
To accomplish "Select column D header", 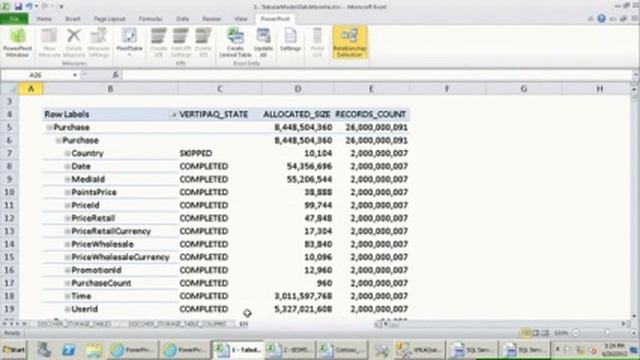I will [298, 89].
